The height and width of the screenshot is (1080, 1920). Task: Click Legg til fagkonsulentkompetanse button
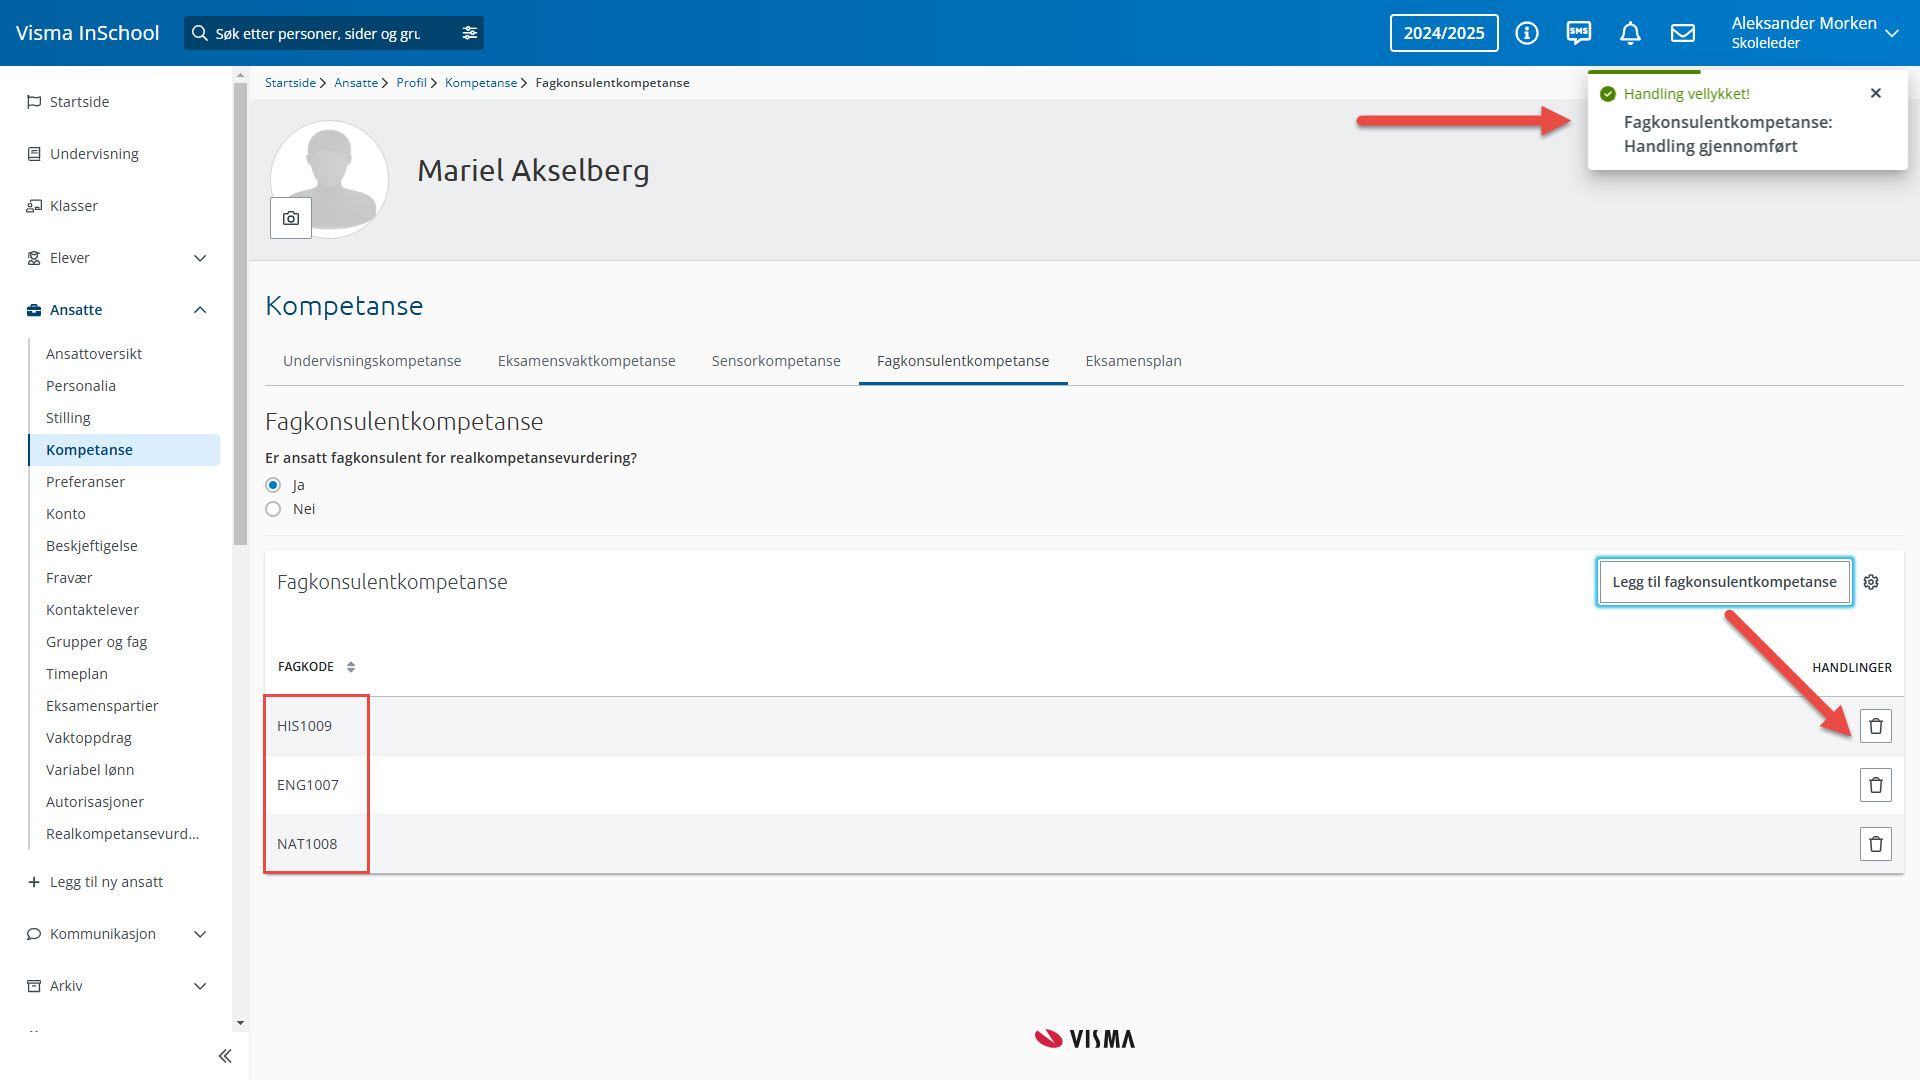pyautogui.click(x=1724, y=582)
